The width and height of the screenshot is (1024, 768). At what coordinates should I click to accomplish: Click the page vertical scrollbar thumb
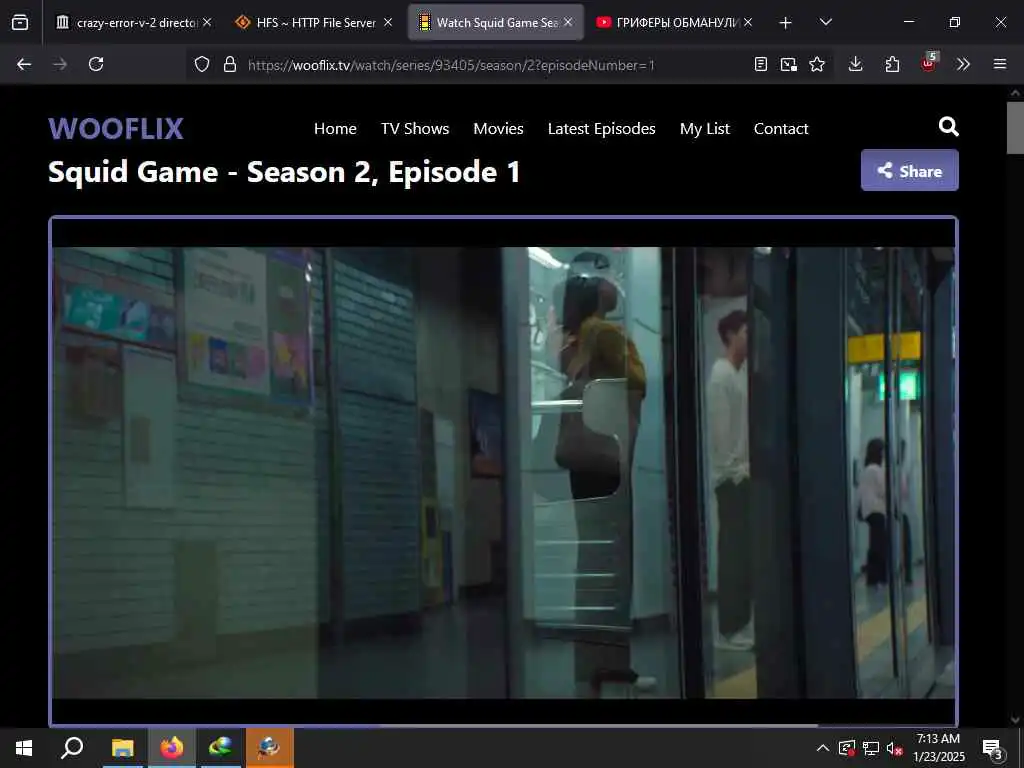1015,127
